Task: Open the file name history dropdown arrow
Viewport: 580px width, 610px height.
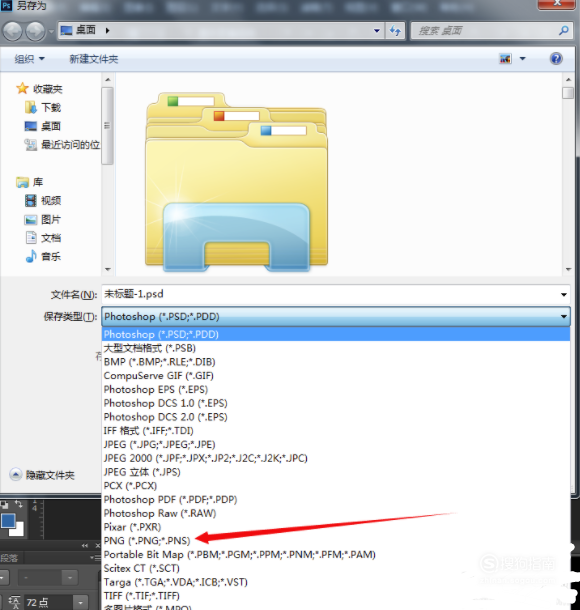Action: (564, 294)
